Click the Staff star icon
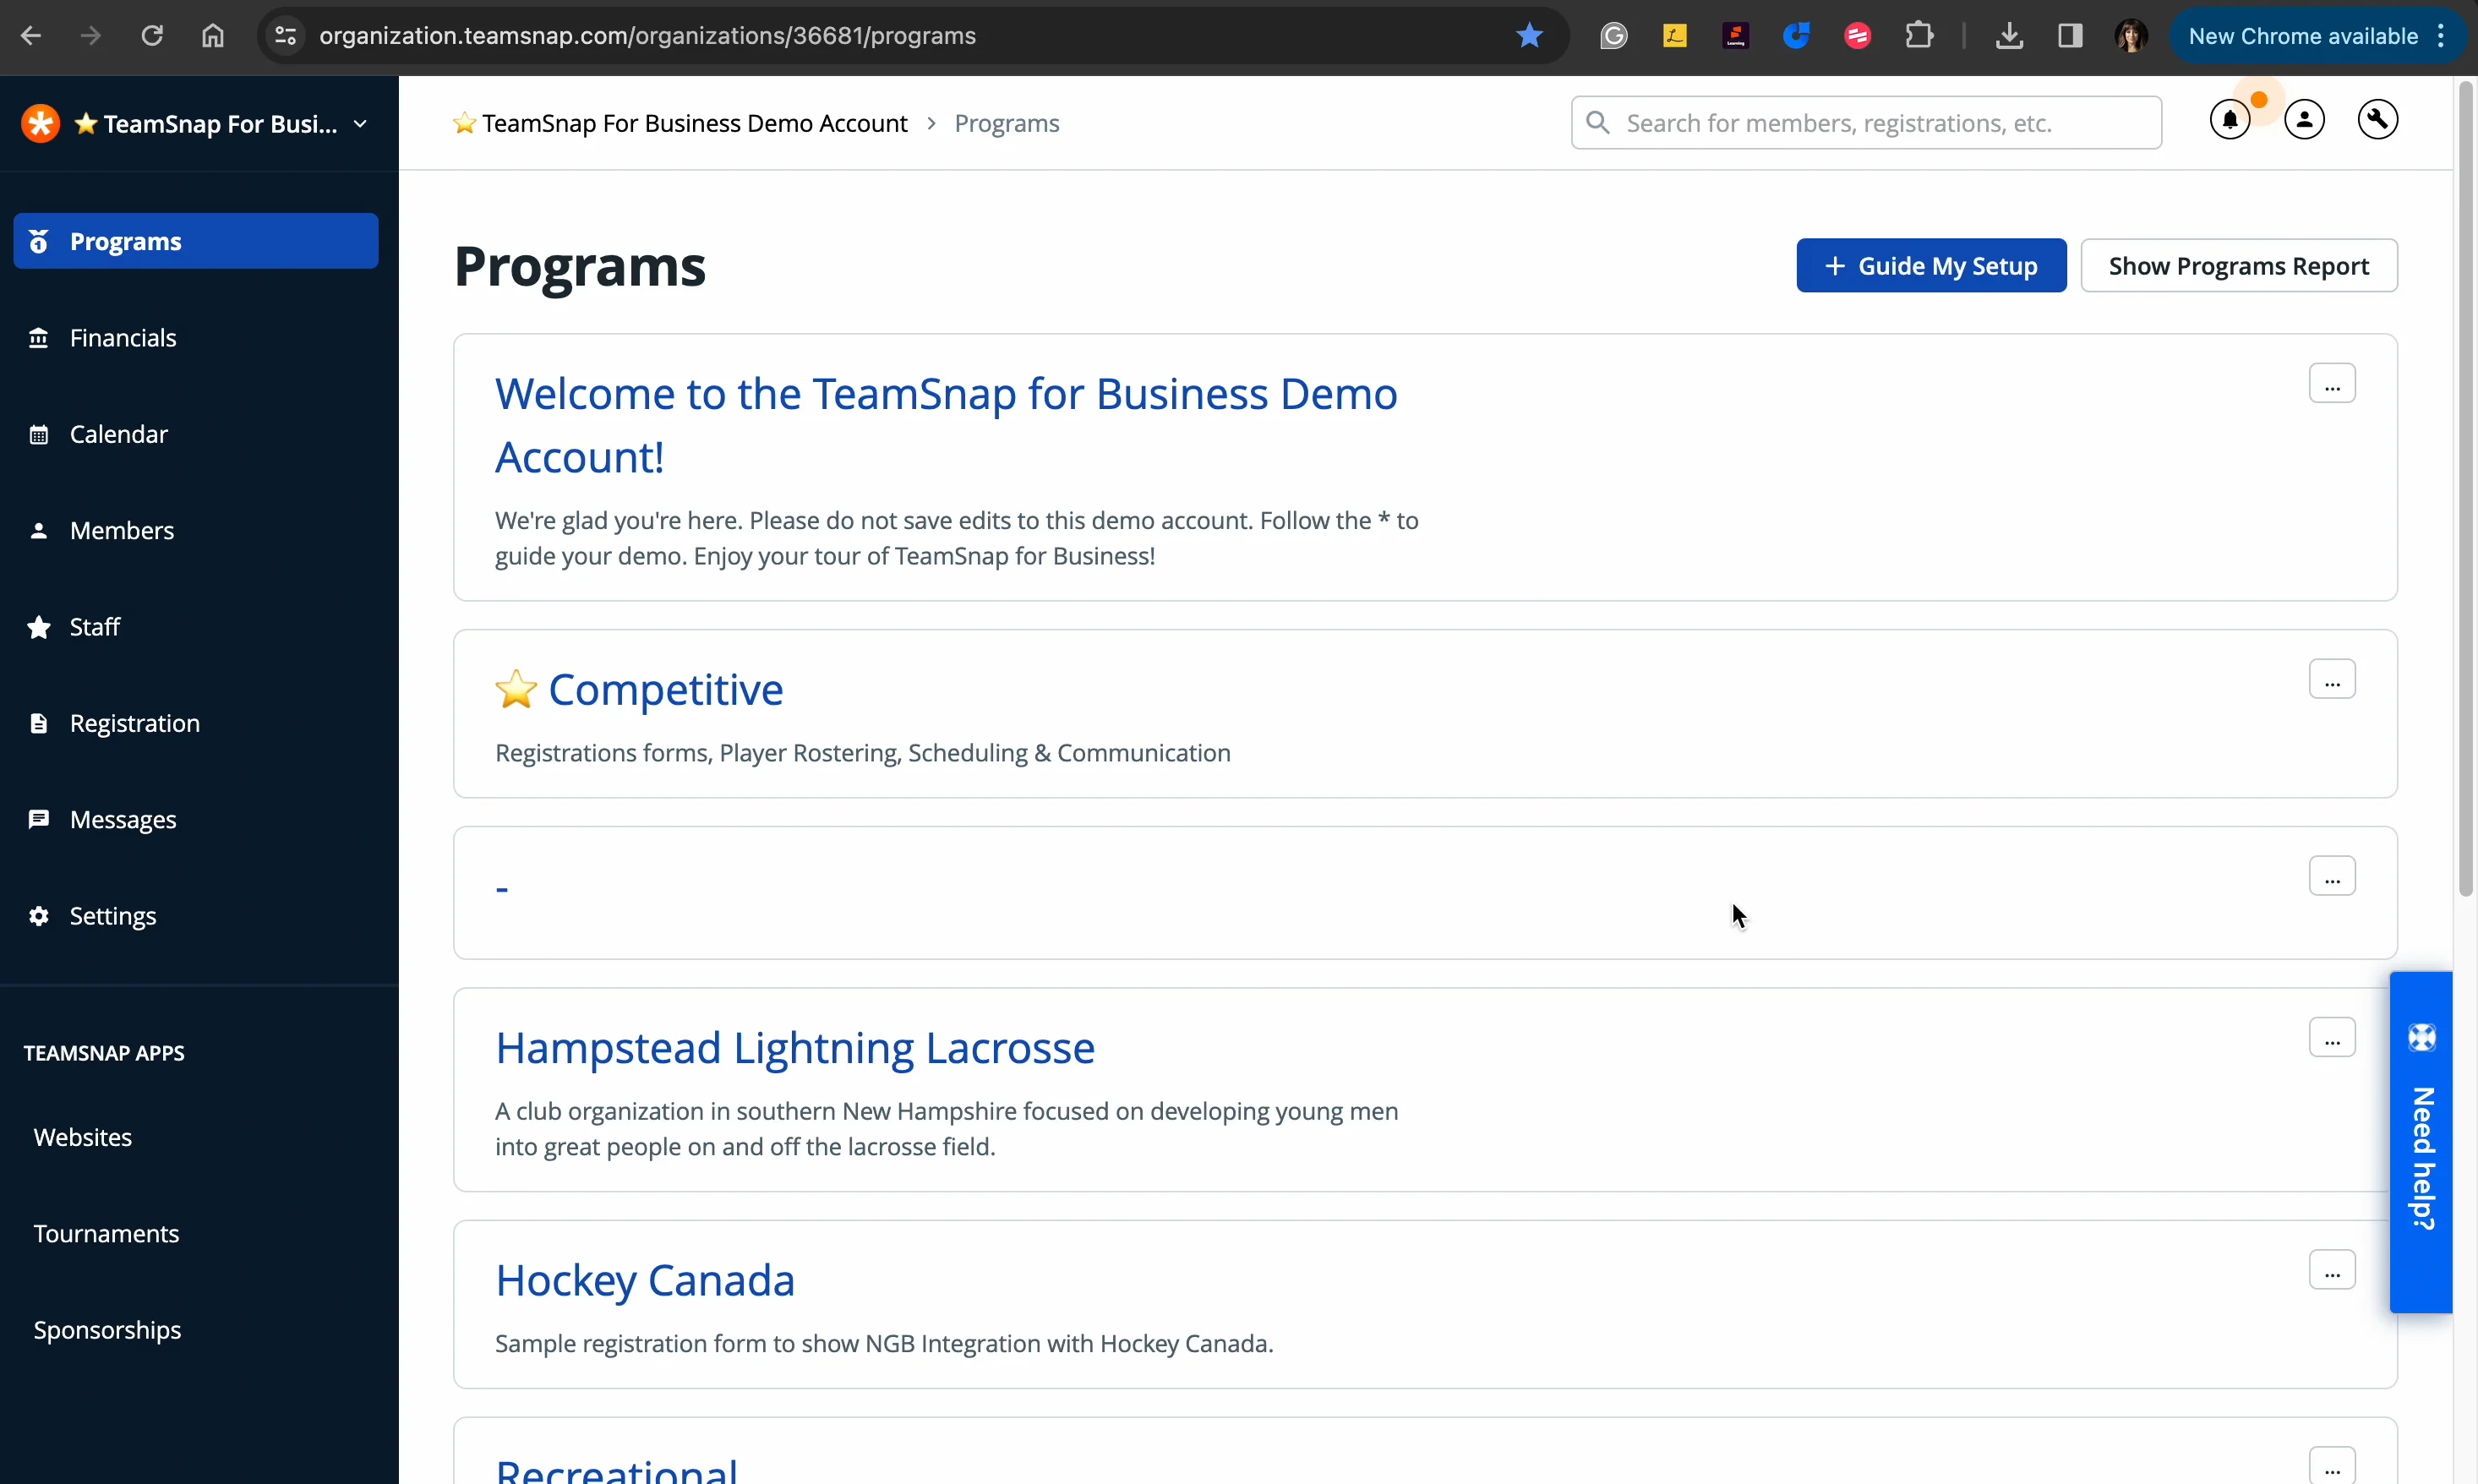 tap(38, 627)
